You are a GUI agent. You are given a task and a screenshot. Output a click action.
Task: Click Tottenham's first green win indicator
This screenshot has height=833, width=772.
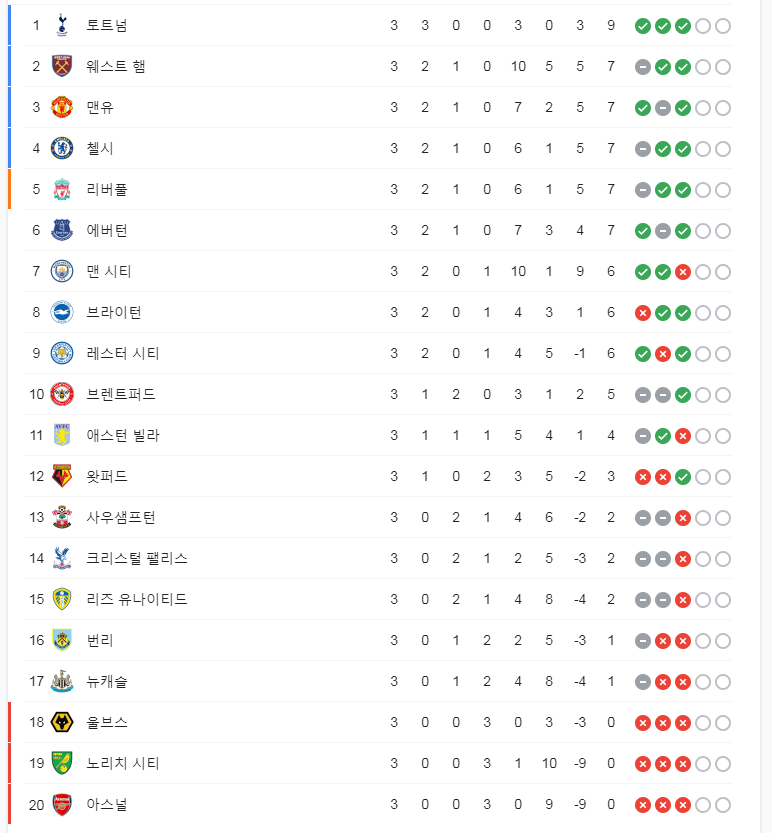point(643,25)
